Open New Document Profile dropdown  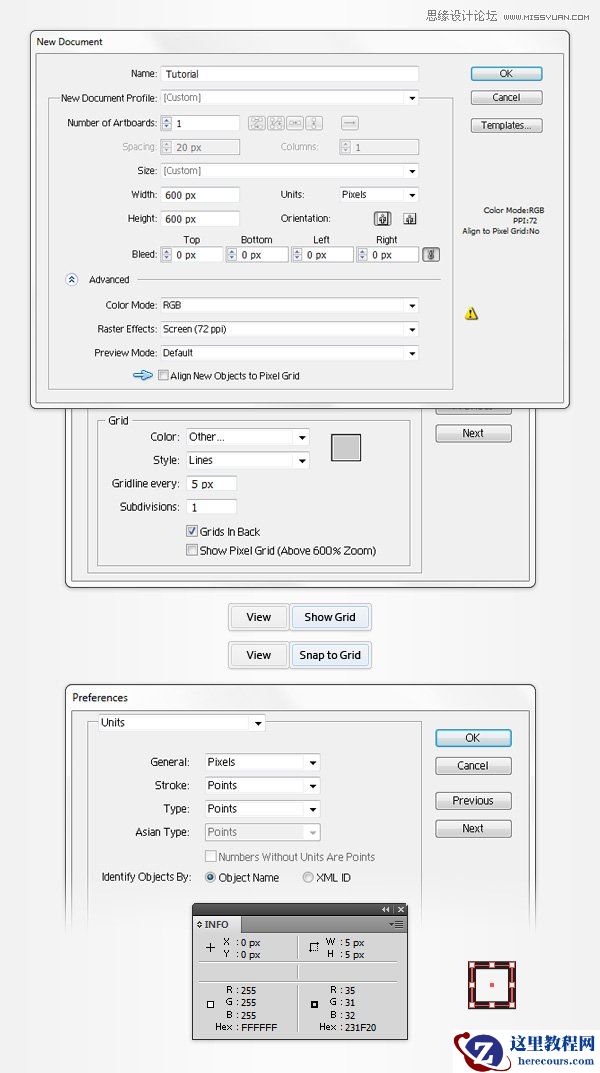coord(290,98)
